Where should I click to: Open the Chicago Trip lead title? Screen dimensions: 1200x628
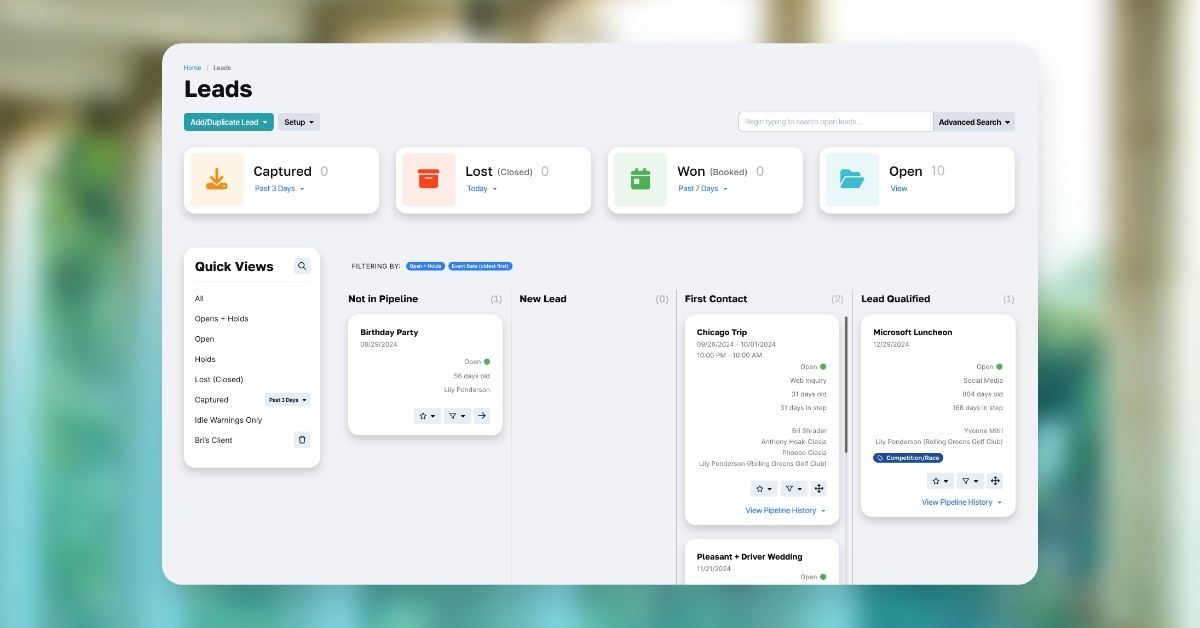722,332
